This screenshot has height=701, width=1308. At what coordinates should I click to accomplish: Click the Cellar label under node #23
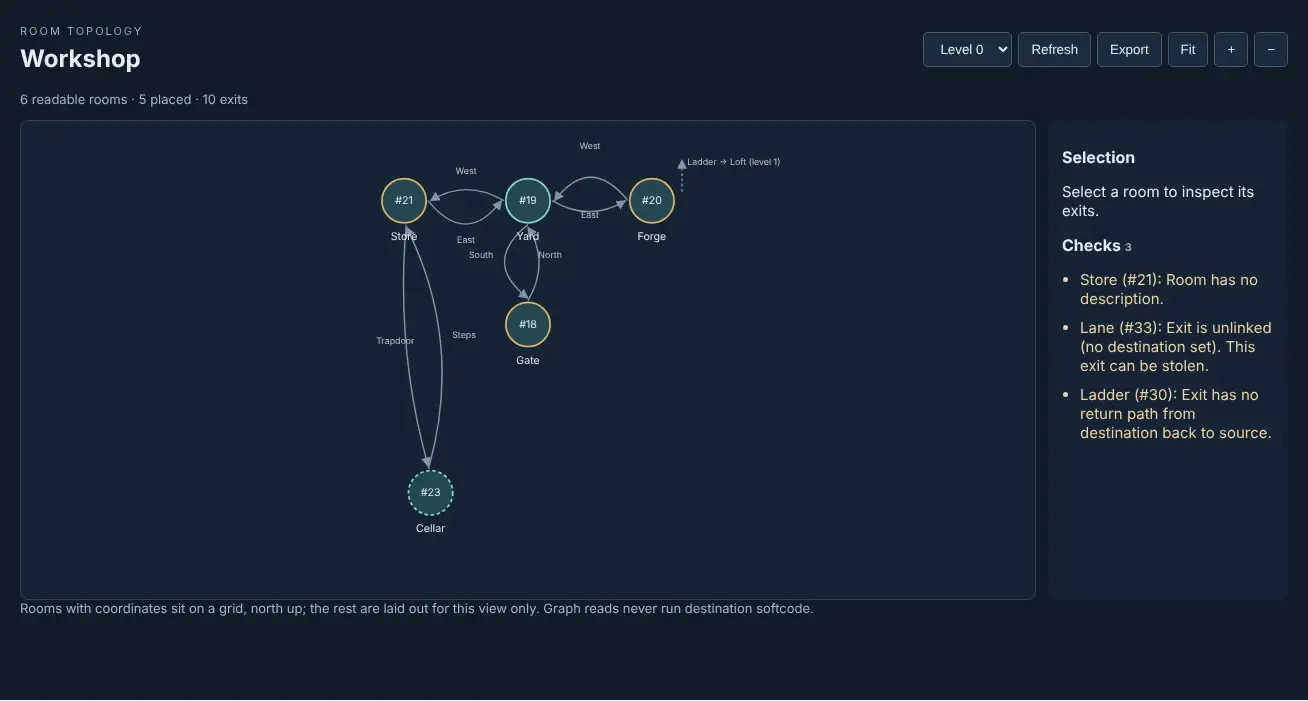coord(431,528)
